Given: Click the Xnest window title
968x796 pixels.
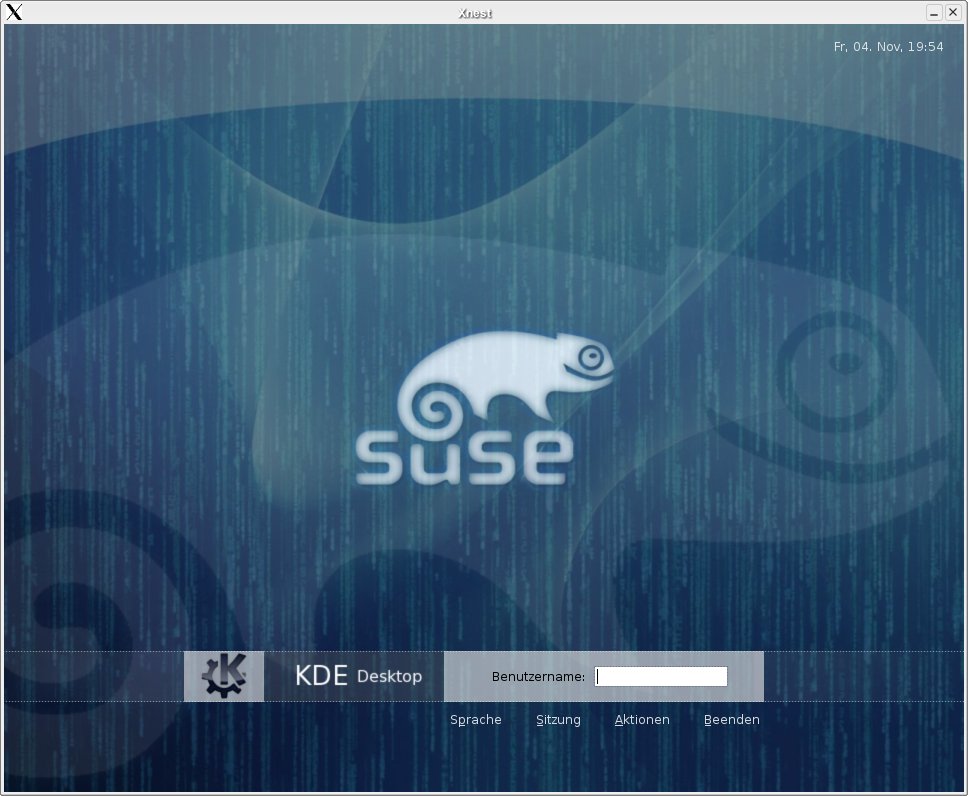Looking at the screenshot, I should 475,13.
